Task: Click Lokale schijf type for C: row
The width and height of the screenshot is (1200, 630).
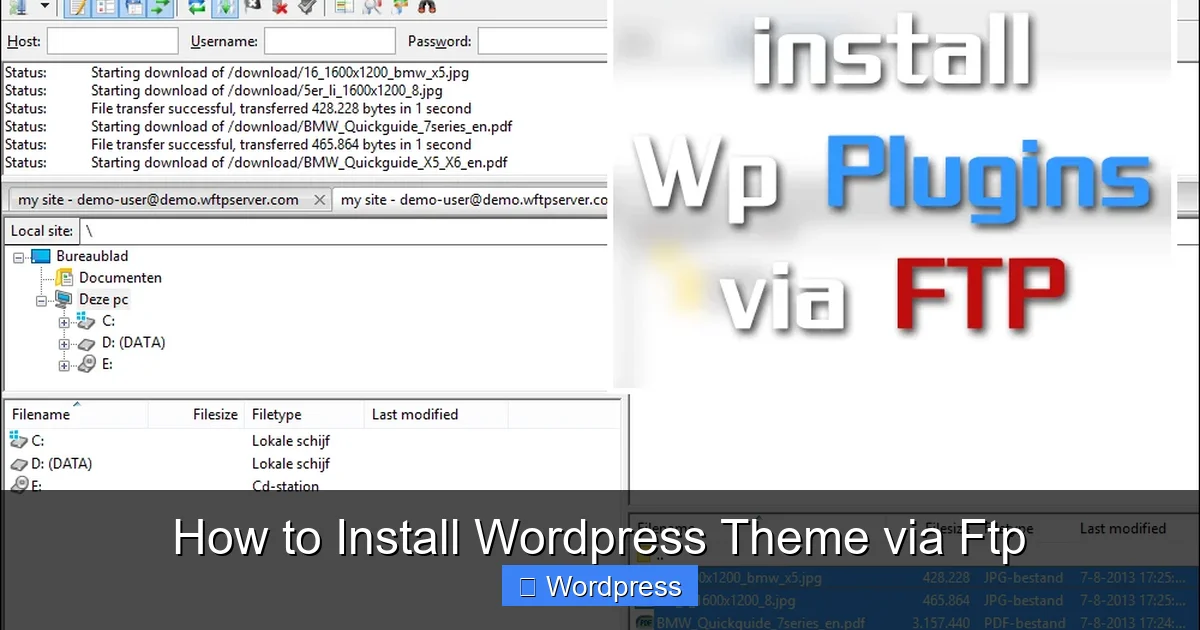Action: point(291,440)
